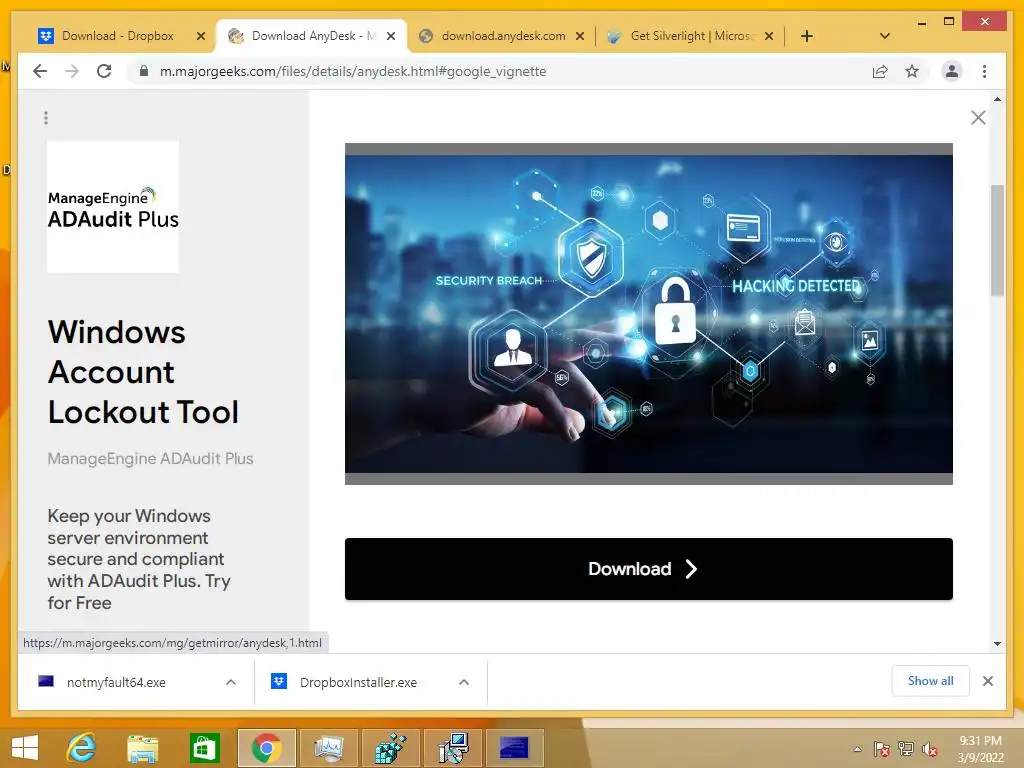This screenshot has width=1024, height=768.
Task: Open a new tab with plus
Action: [x=807, y=36]
